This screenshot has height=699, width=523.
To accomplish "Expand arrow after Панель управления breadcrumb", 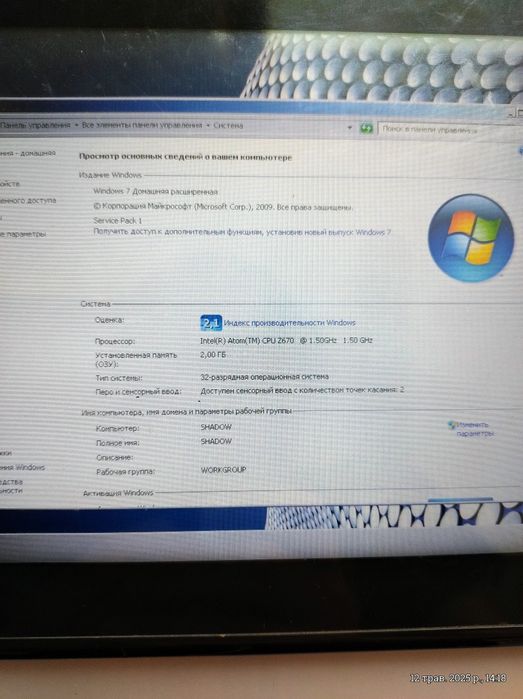I will (76, 125).
